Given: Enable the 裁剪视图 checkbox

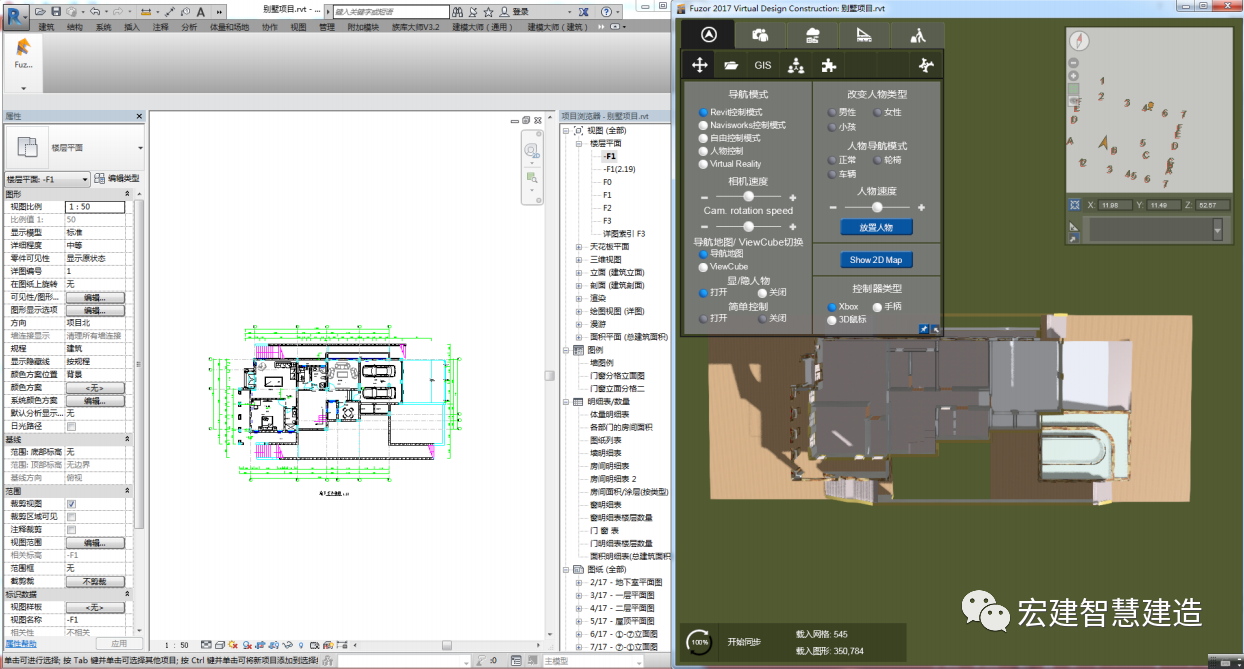Looking at the screenshot, I should point(71,504).
